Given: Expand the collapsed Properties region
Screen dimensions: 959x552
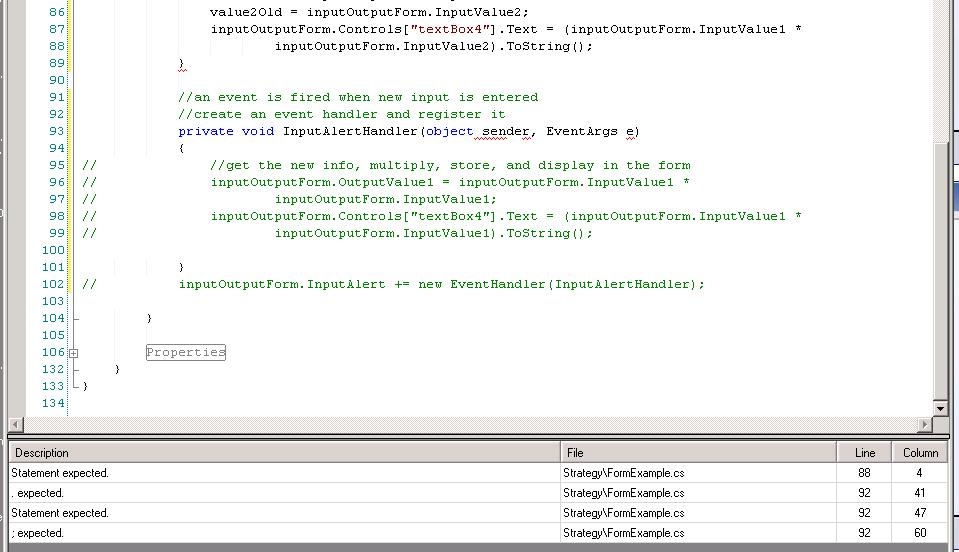Looking at the screenshot, I should tap(73, 353).
